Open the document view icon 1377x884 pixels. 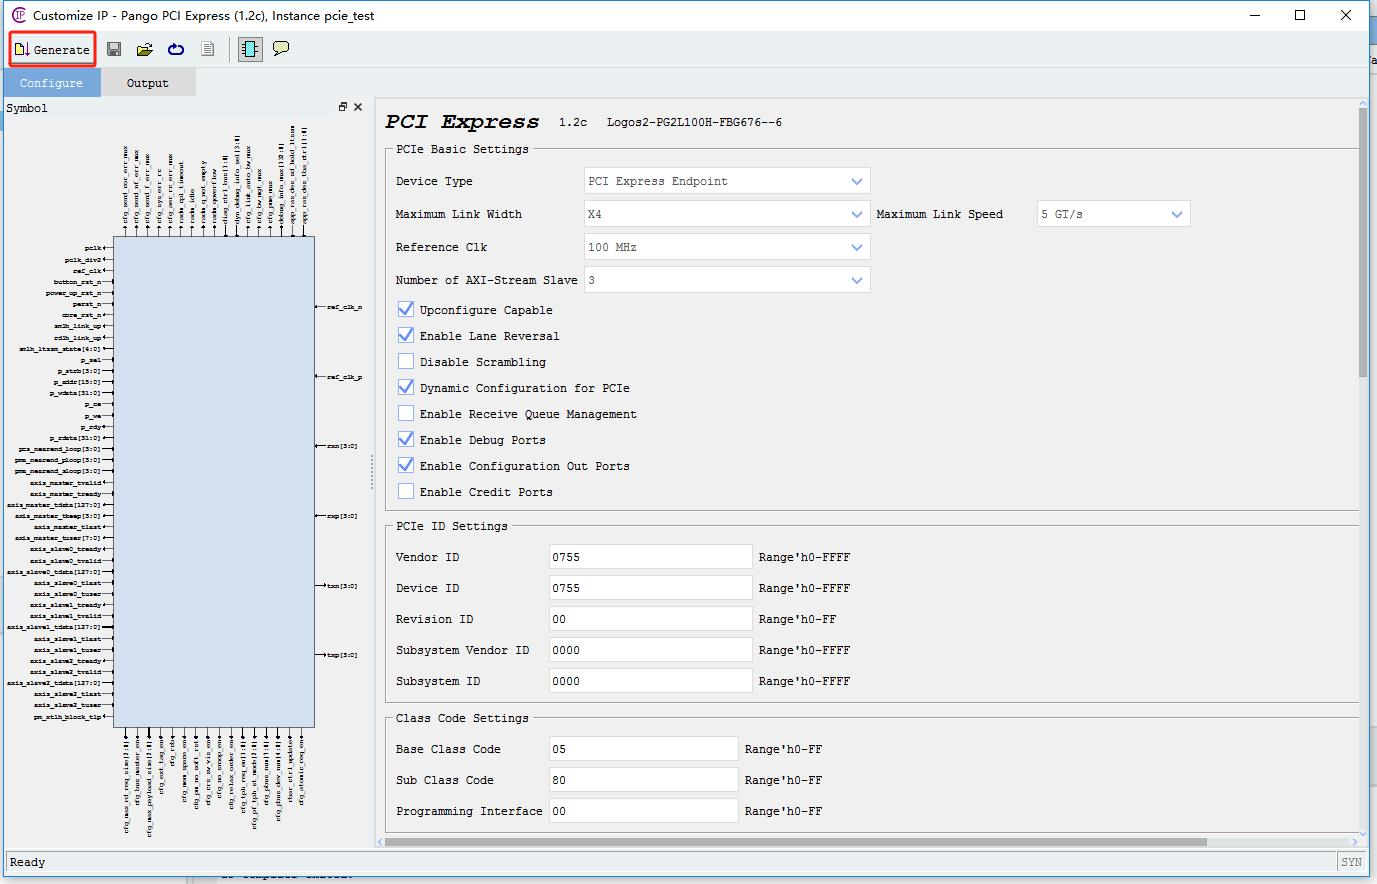207,49
